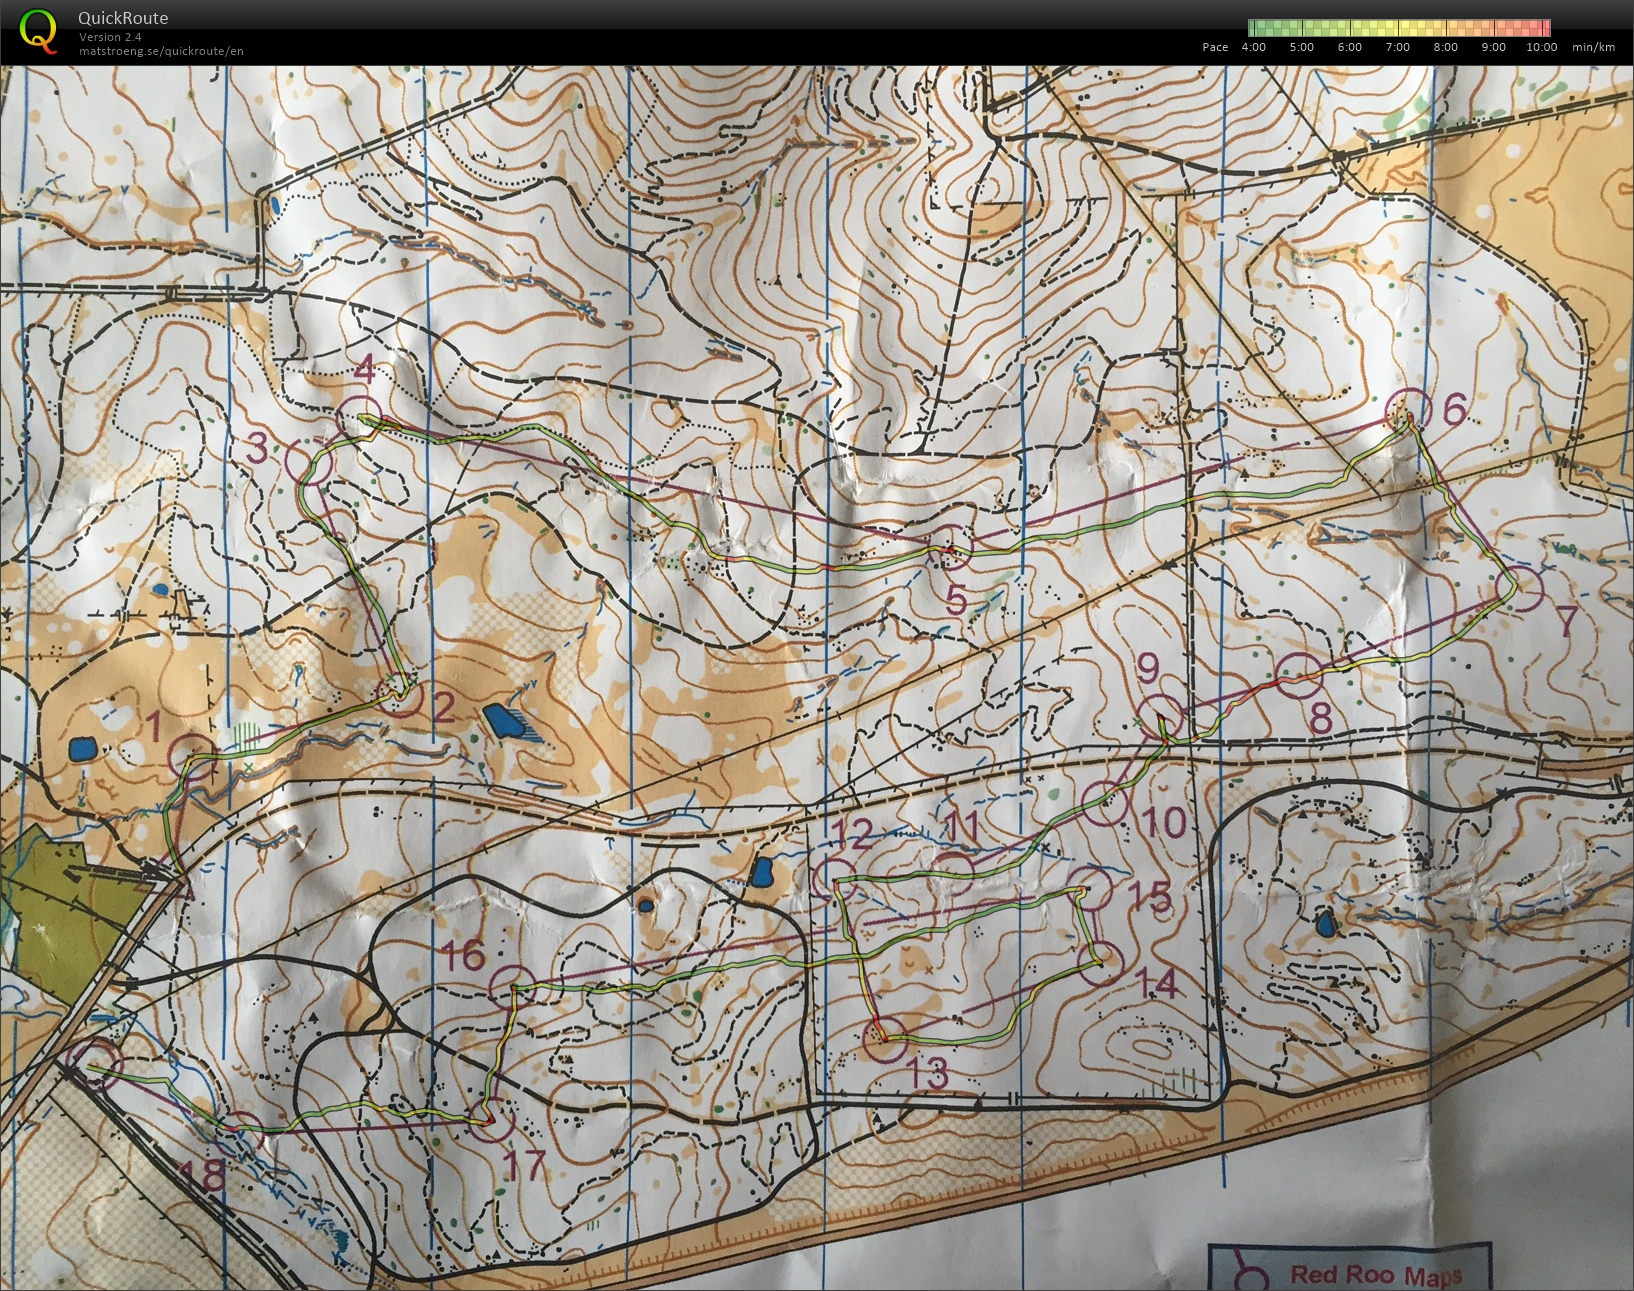Click control circle 3 marker
Viewport: 1634px width, 1291px height.
pos(308,462)
